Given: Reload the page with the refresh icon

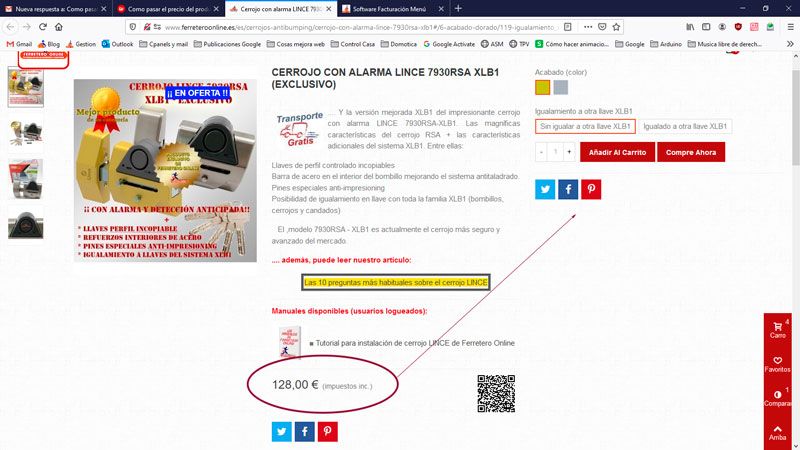Looking at the screenshot, I should (43, 27).
